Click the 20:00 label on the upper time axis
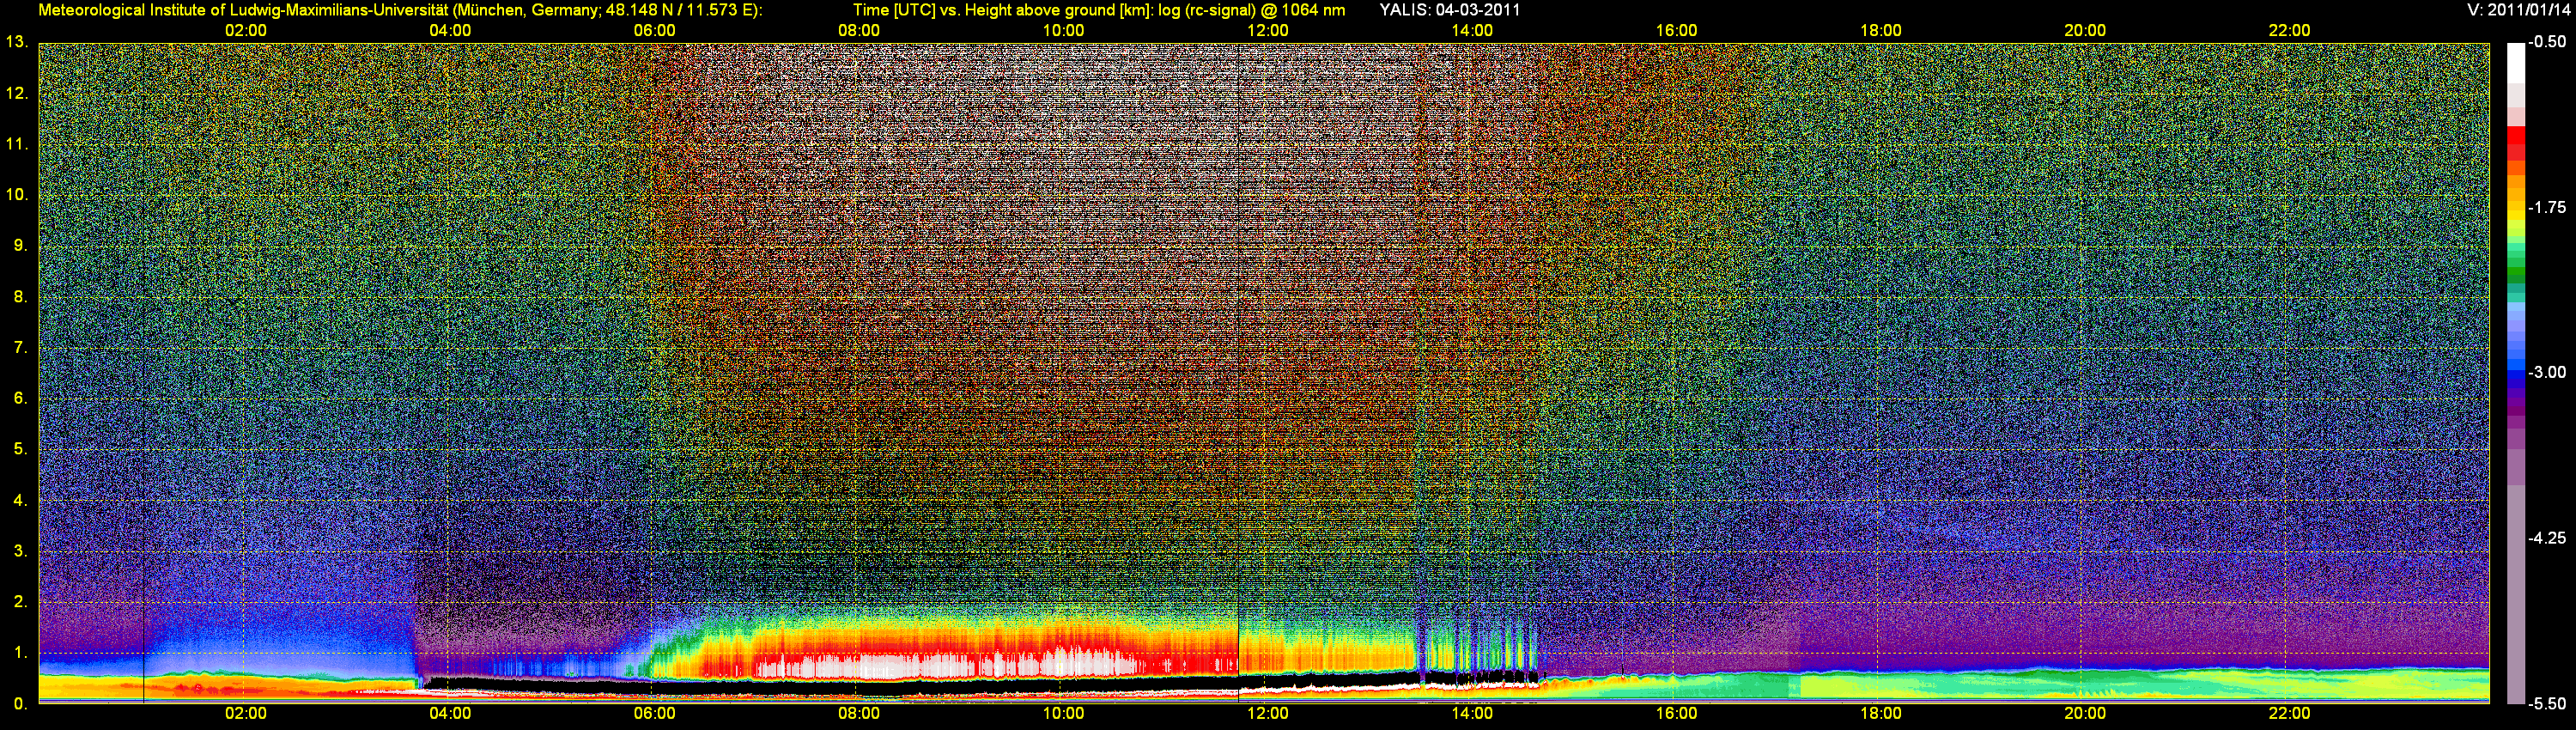 (x=2085, y=31)
